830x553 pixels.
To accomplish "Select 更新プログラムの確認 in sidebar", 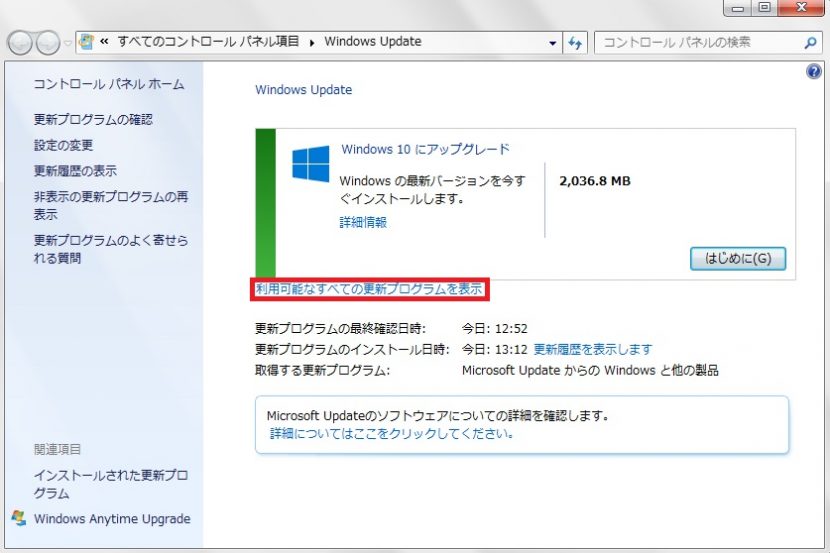I will 93,120.
